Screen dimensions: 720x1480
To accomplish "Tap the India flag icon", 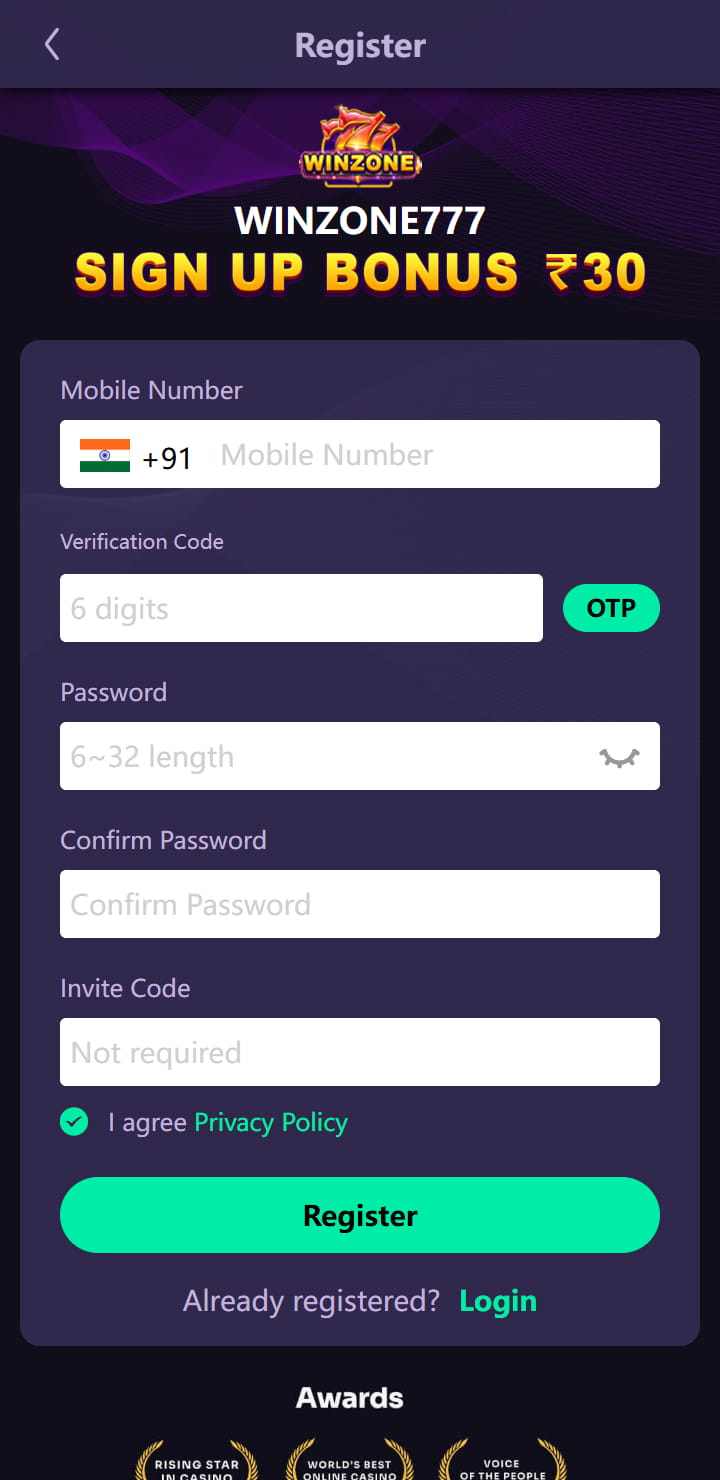I will point(105,455).
